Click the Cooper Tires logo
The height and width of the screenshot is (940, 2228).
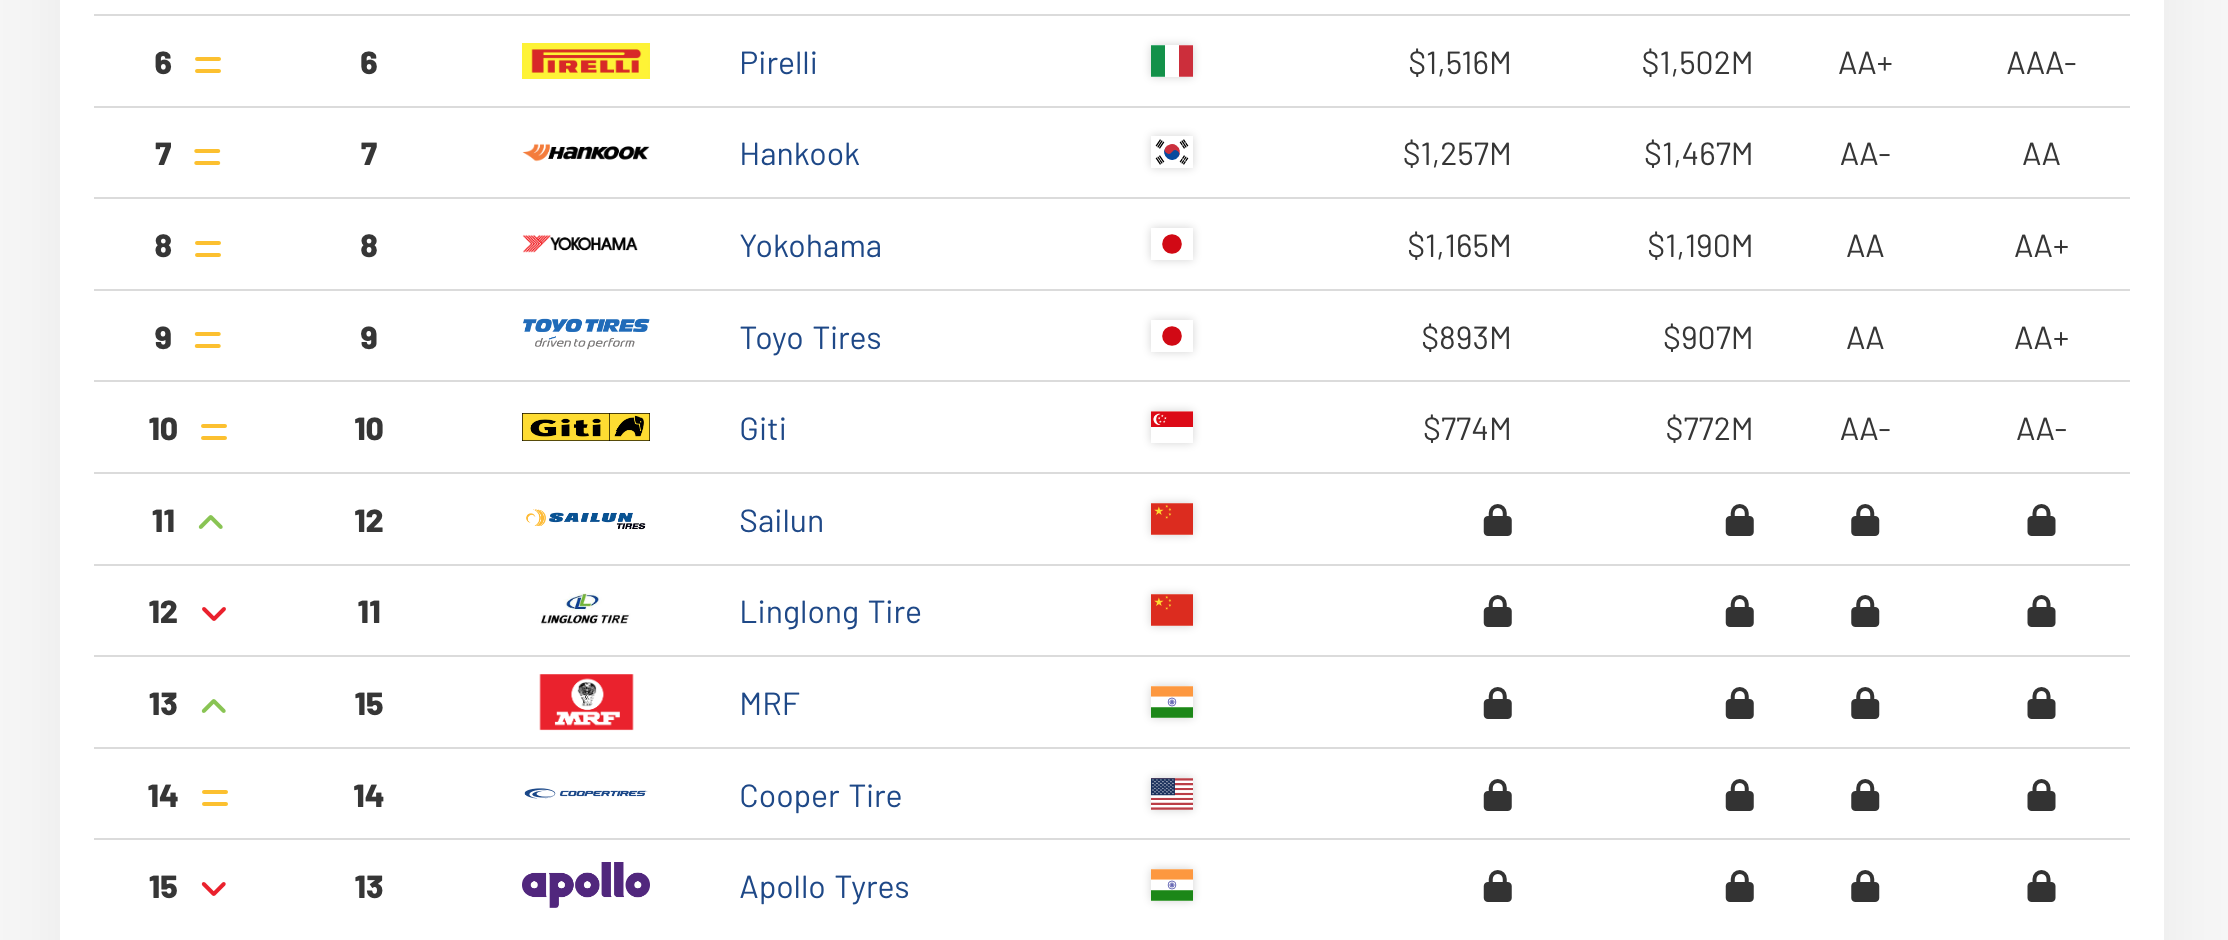pyautogui.click(x=586, y=793)
